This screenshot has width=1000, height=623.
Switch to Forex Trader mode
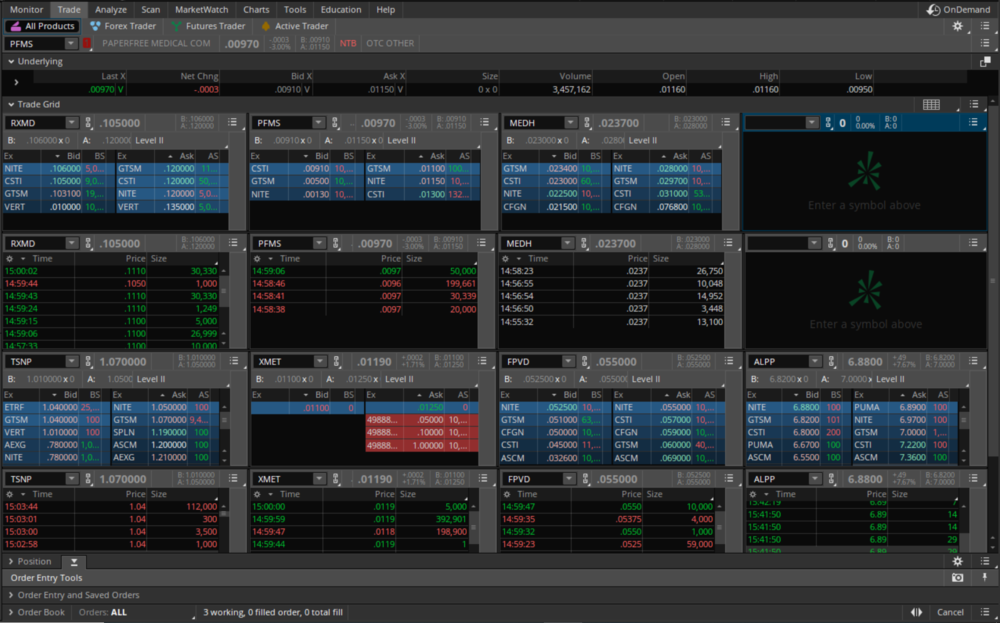[x=123, y=26]
